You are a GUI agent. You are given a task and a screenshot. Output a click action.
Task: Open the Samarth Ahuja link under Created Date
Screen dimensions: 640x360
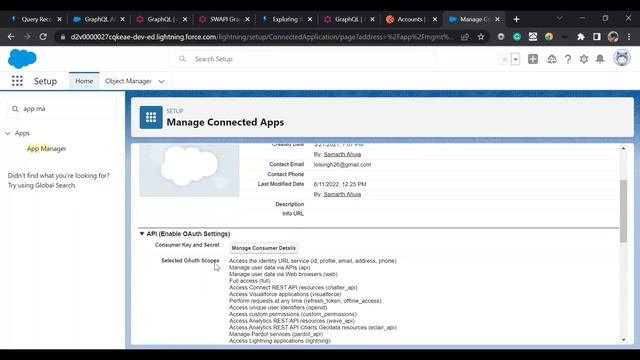click(342, 154)
